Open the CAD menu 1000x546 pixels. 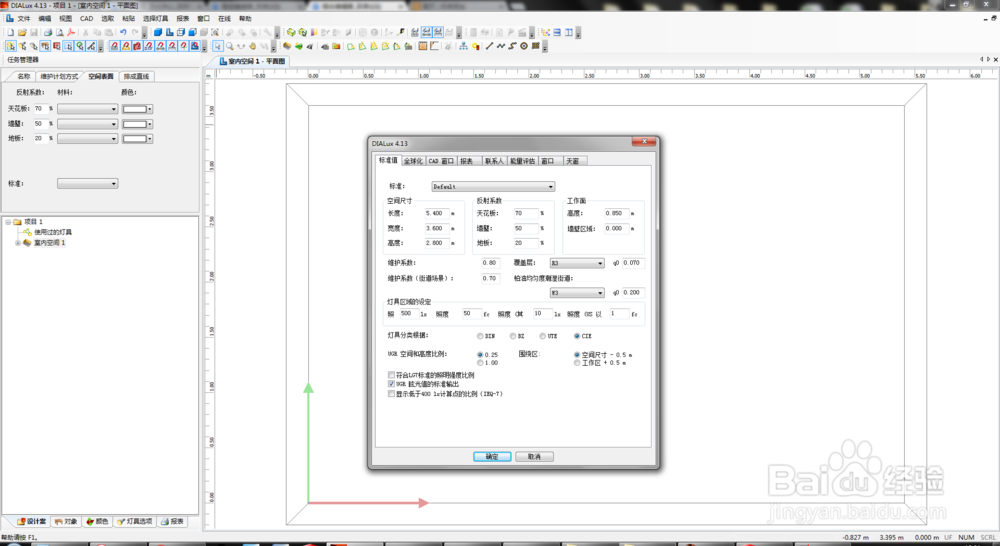86,18
